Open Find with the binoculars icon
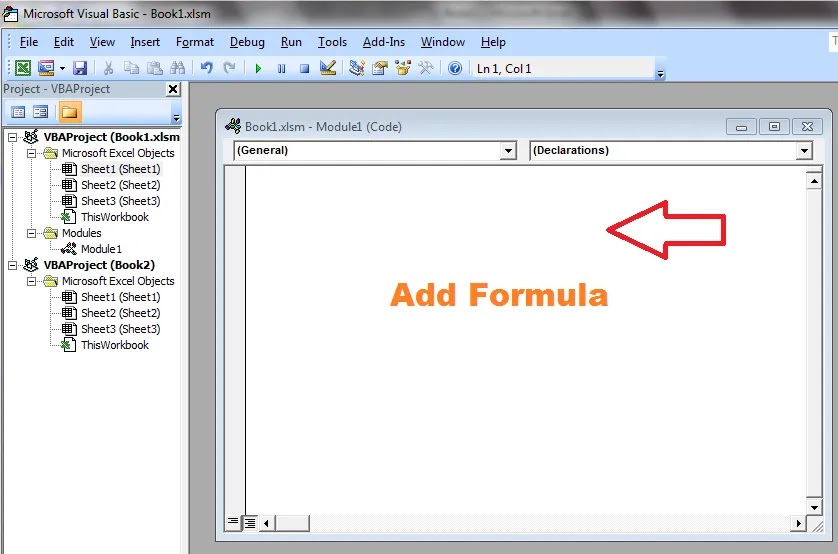This screenshot has width=838, height=554. [177, 68]
